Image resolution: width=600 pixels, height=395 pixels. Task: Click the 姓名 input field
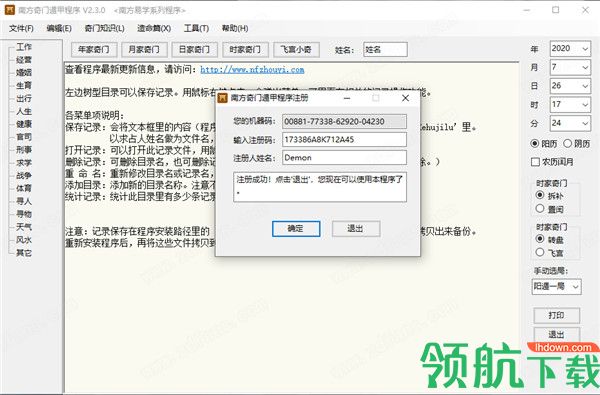click(385, 49)
